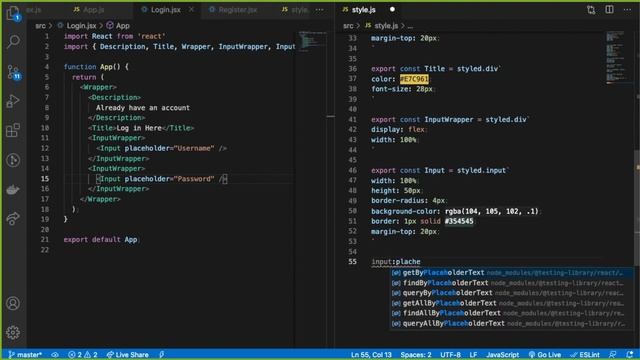Screen dimensions: 640x360
Task: Click the left editor minimap
Action: [x=312, y=41]
